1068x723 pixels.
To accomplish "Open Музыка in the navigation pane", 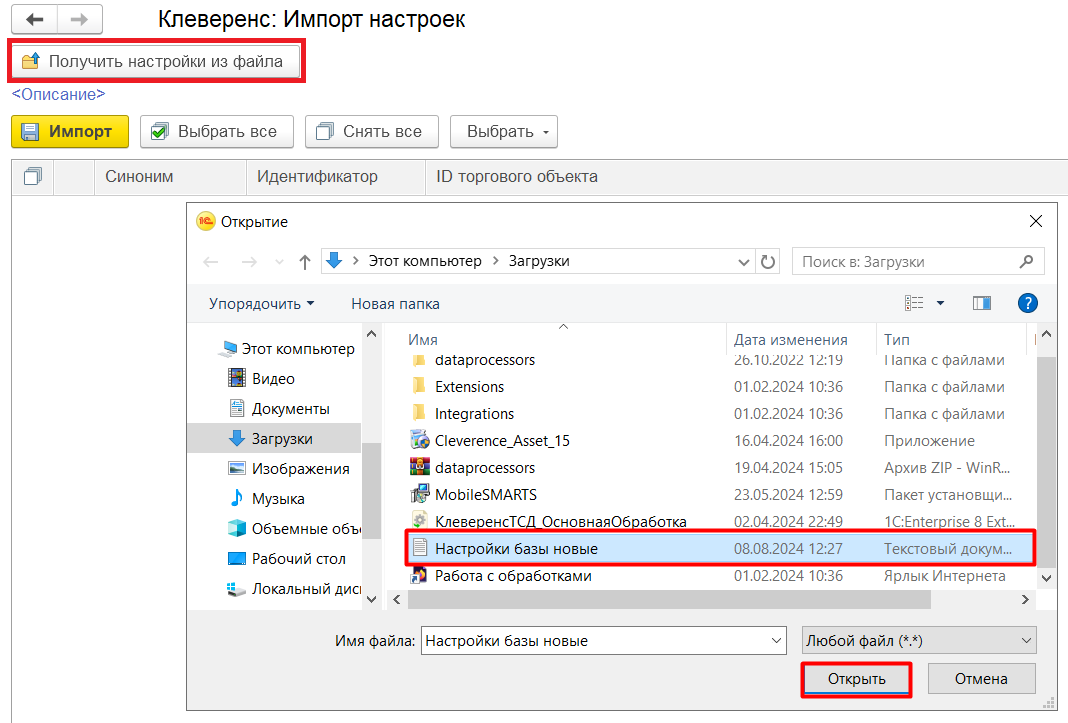I will [267, 499].
